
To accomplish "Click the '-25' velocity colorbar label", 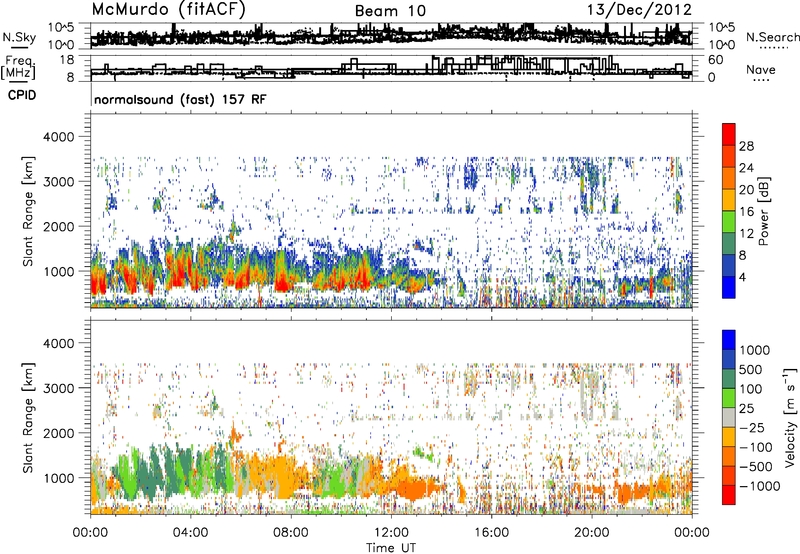I will [x=750, y=428].
